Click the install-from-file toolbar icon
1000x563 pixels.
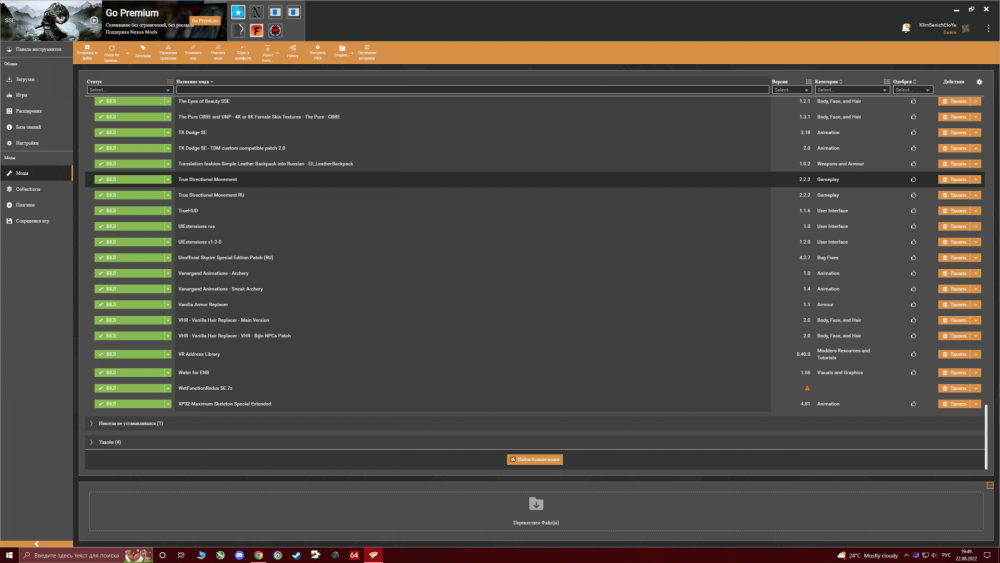[87, 52]
